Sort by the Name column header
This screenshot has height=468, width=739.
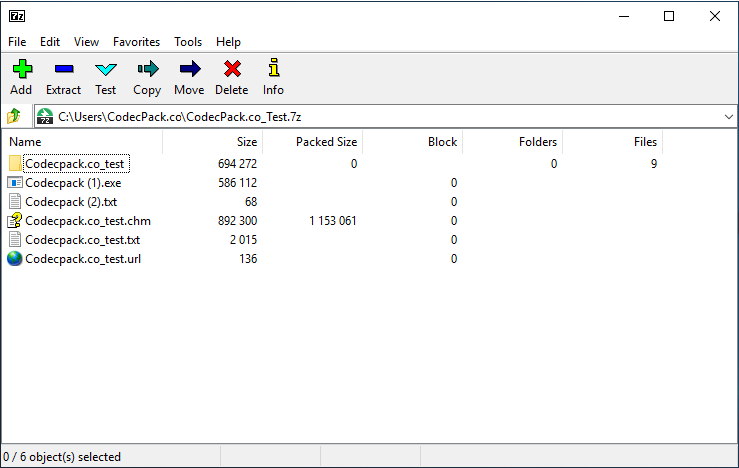point(26,142)
